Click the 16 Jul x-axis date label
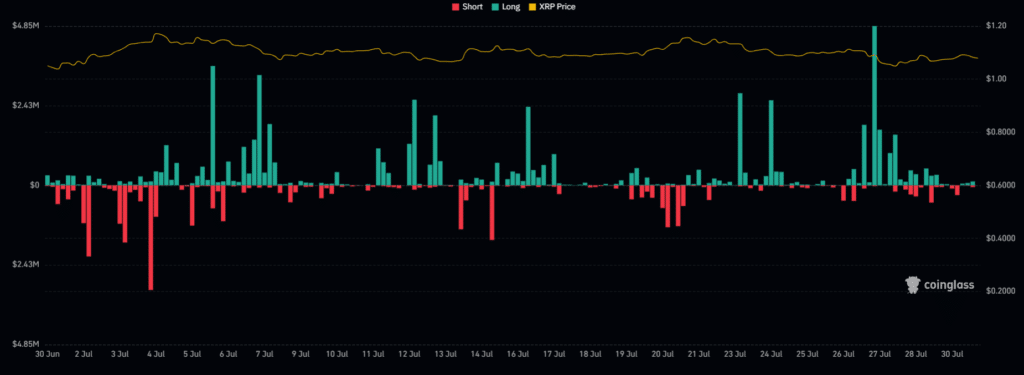Viewport: 1024px width, 375px height. [518, 354]
